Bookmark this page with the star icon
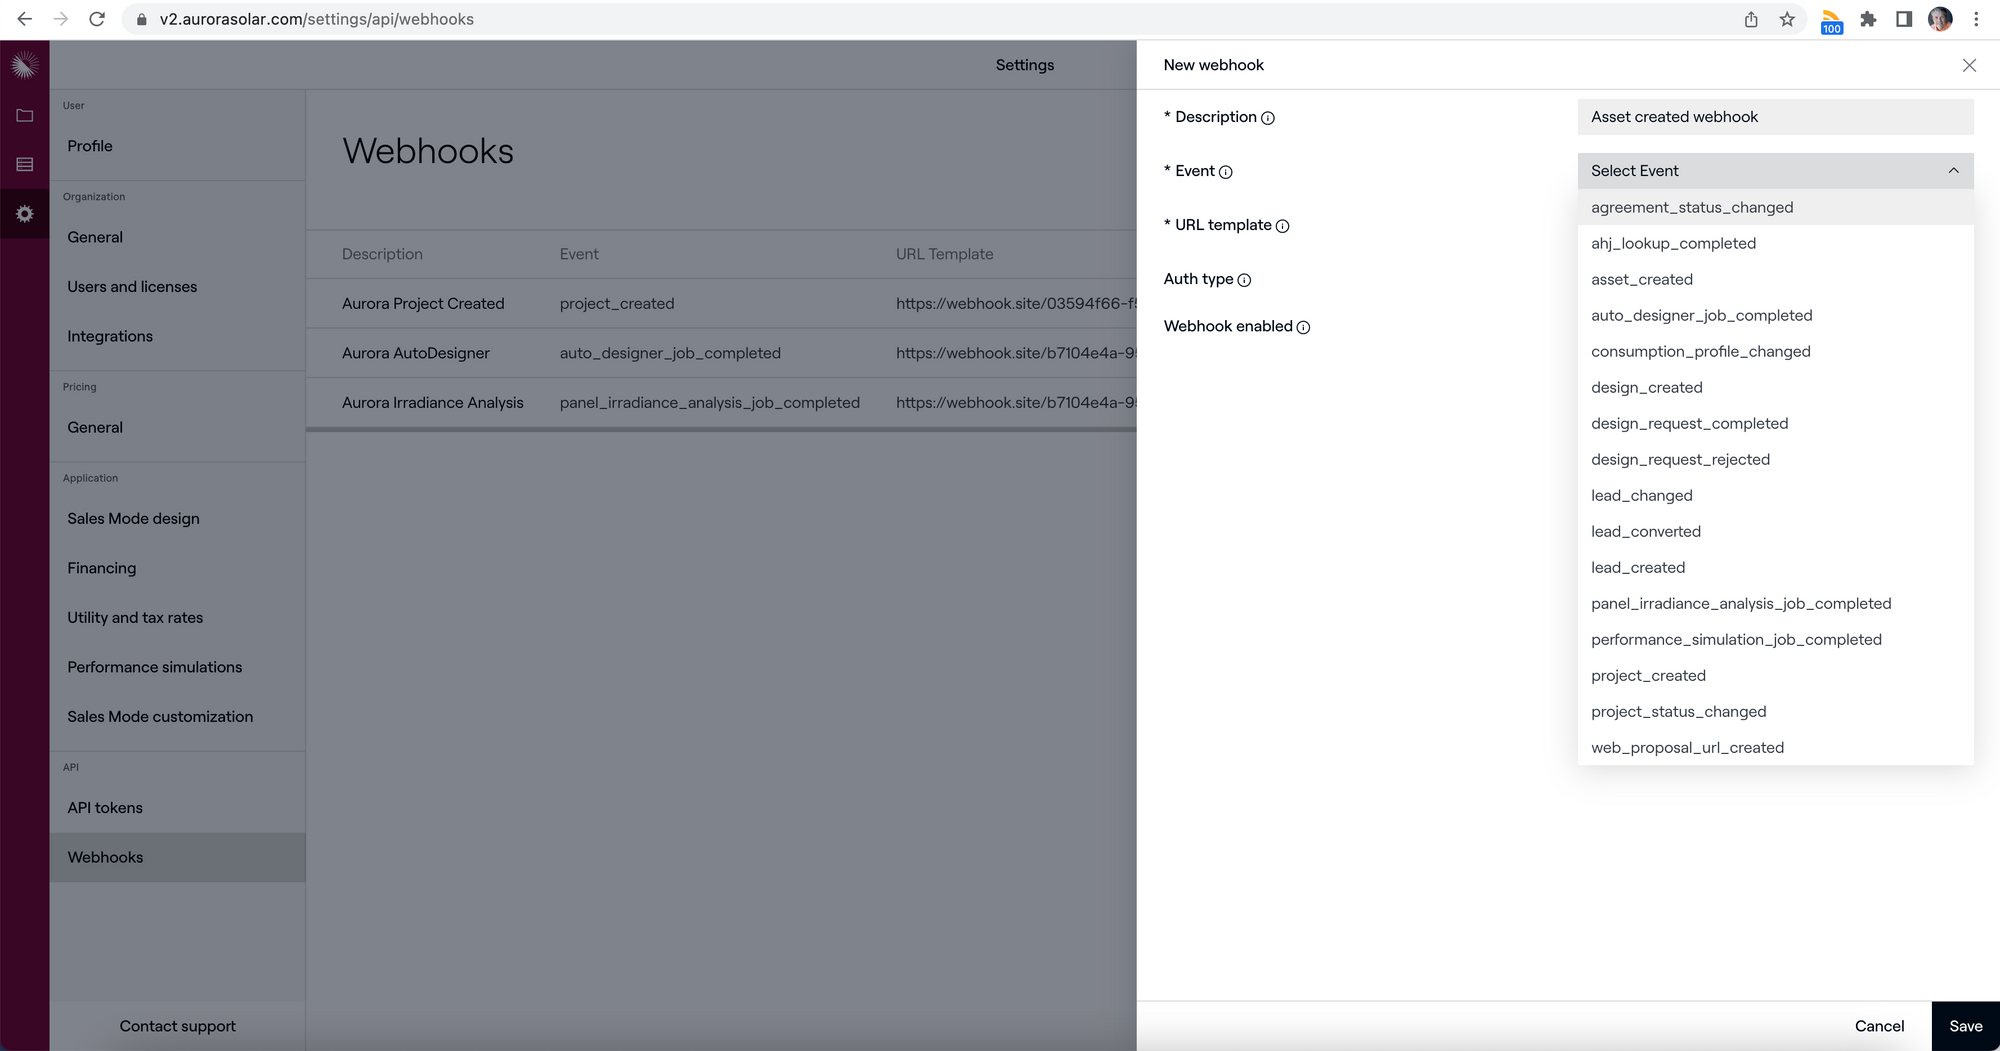This screenshot has height=1051, width=2000. 1787,19
